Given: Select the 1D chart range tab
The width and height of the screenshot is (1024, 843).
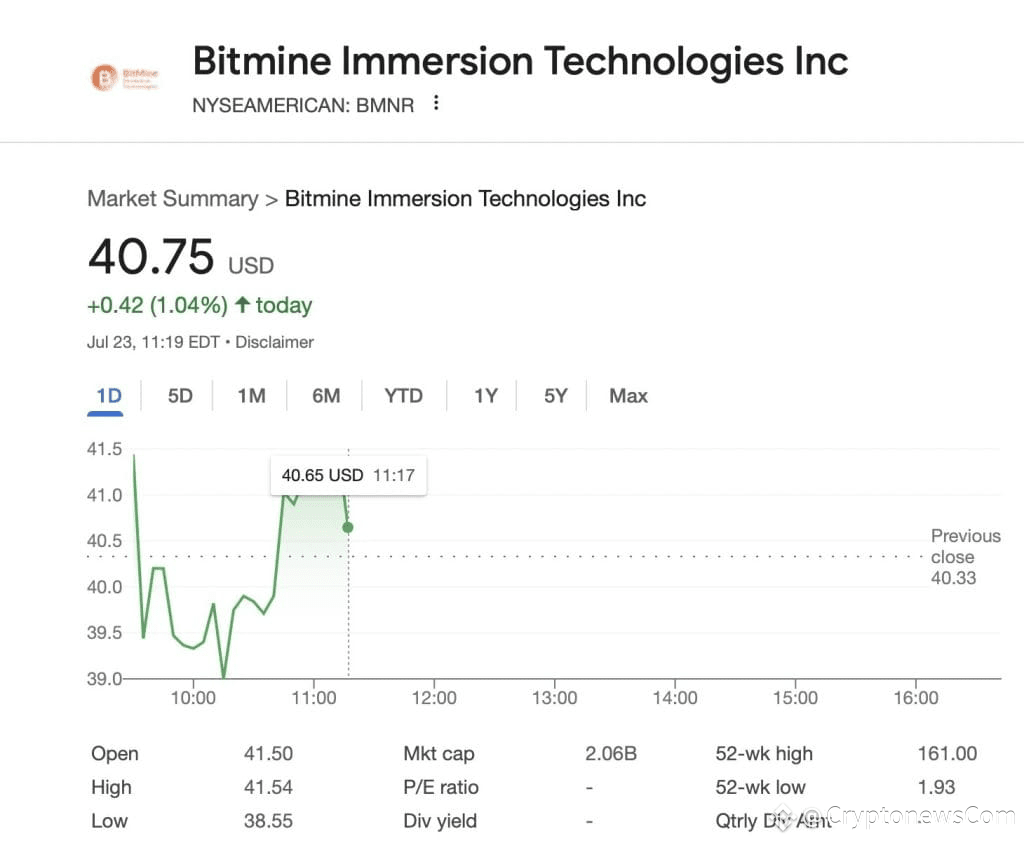Looking at the screenshot, I should tap(108, 396).
